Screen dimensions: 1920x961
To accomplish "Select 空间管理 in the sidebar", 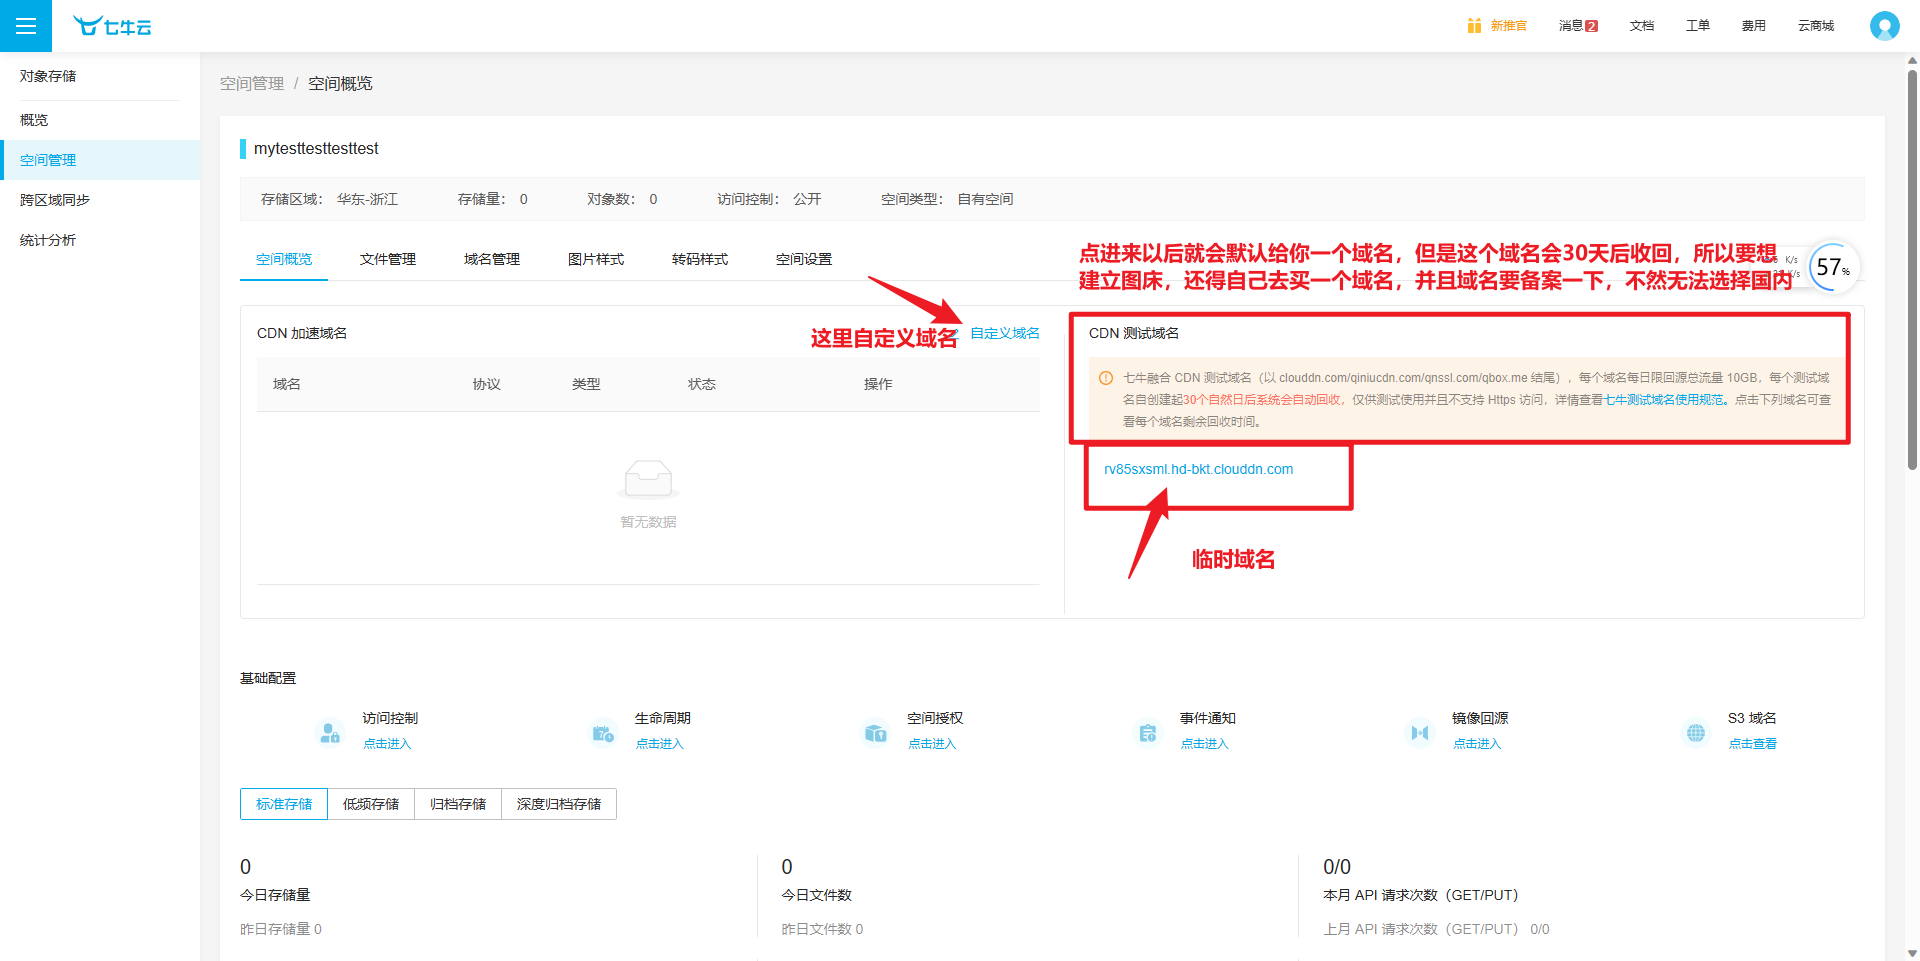I will pos(100,160).
